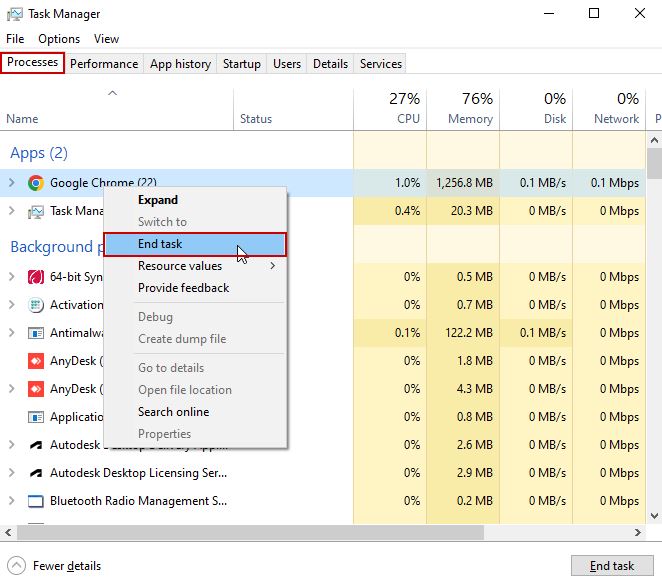
Task: Click the vertical scrollbar thumb
Action: click(654, 163)
